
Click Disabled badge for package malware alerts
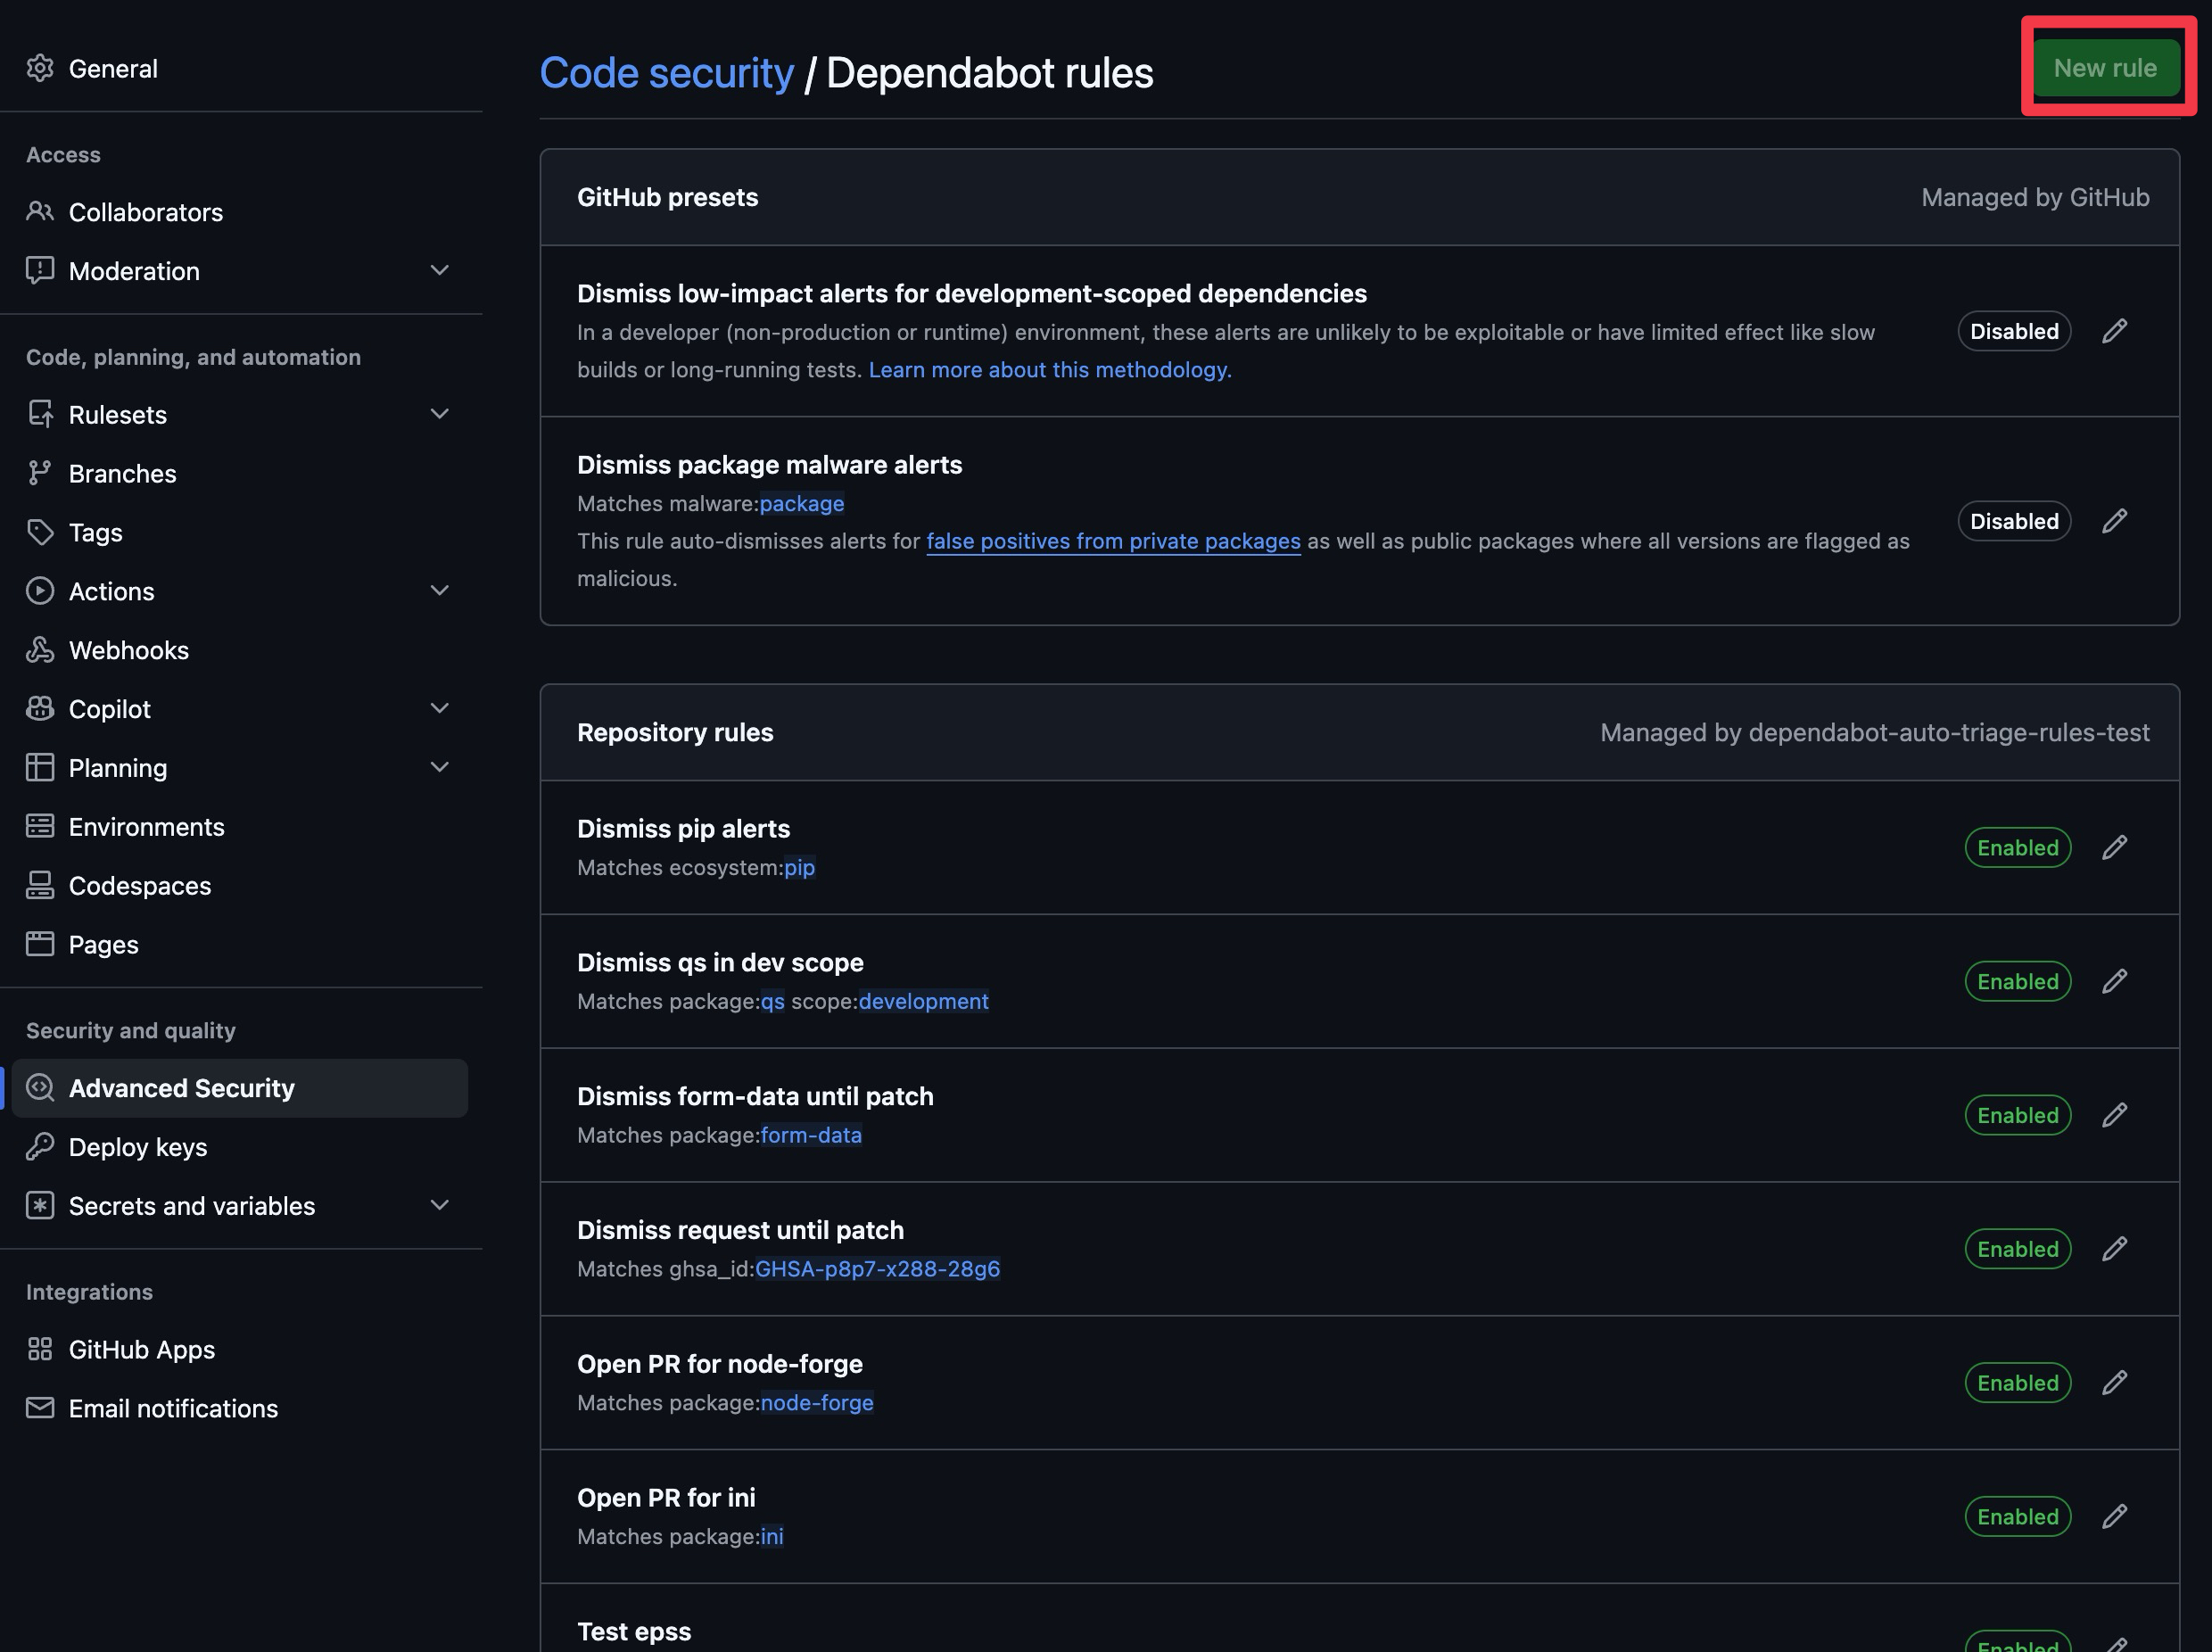click(2014, 521)
